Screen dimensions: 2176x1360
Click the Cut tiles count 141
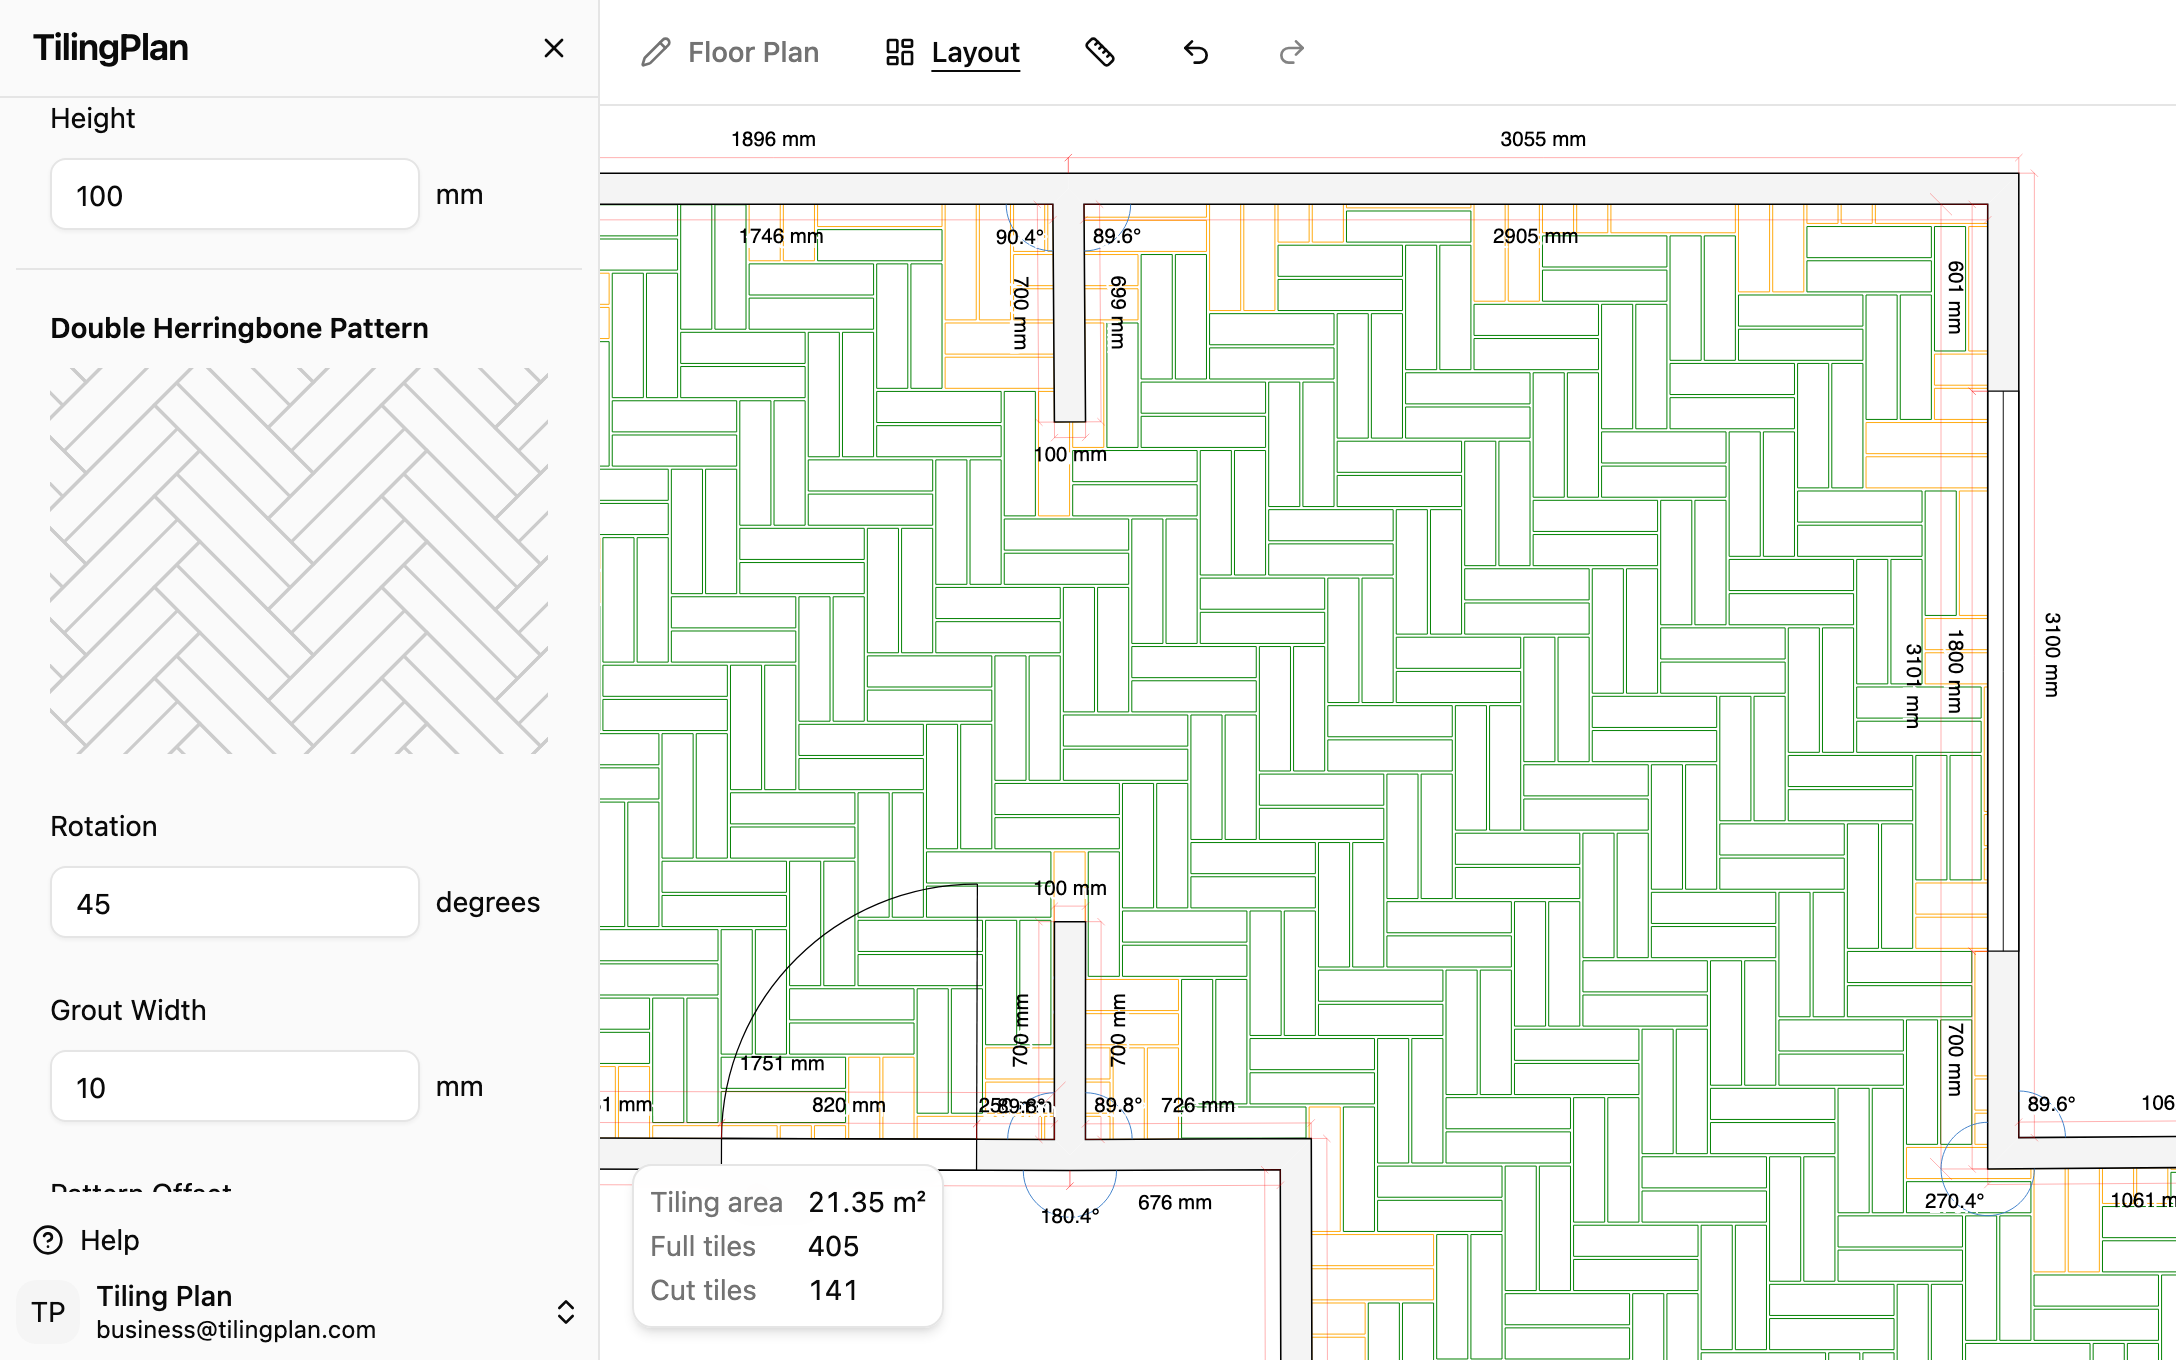click(x=834, y=1290)
